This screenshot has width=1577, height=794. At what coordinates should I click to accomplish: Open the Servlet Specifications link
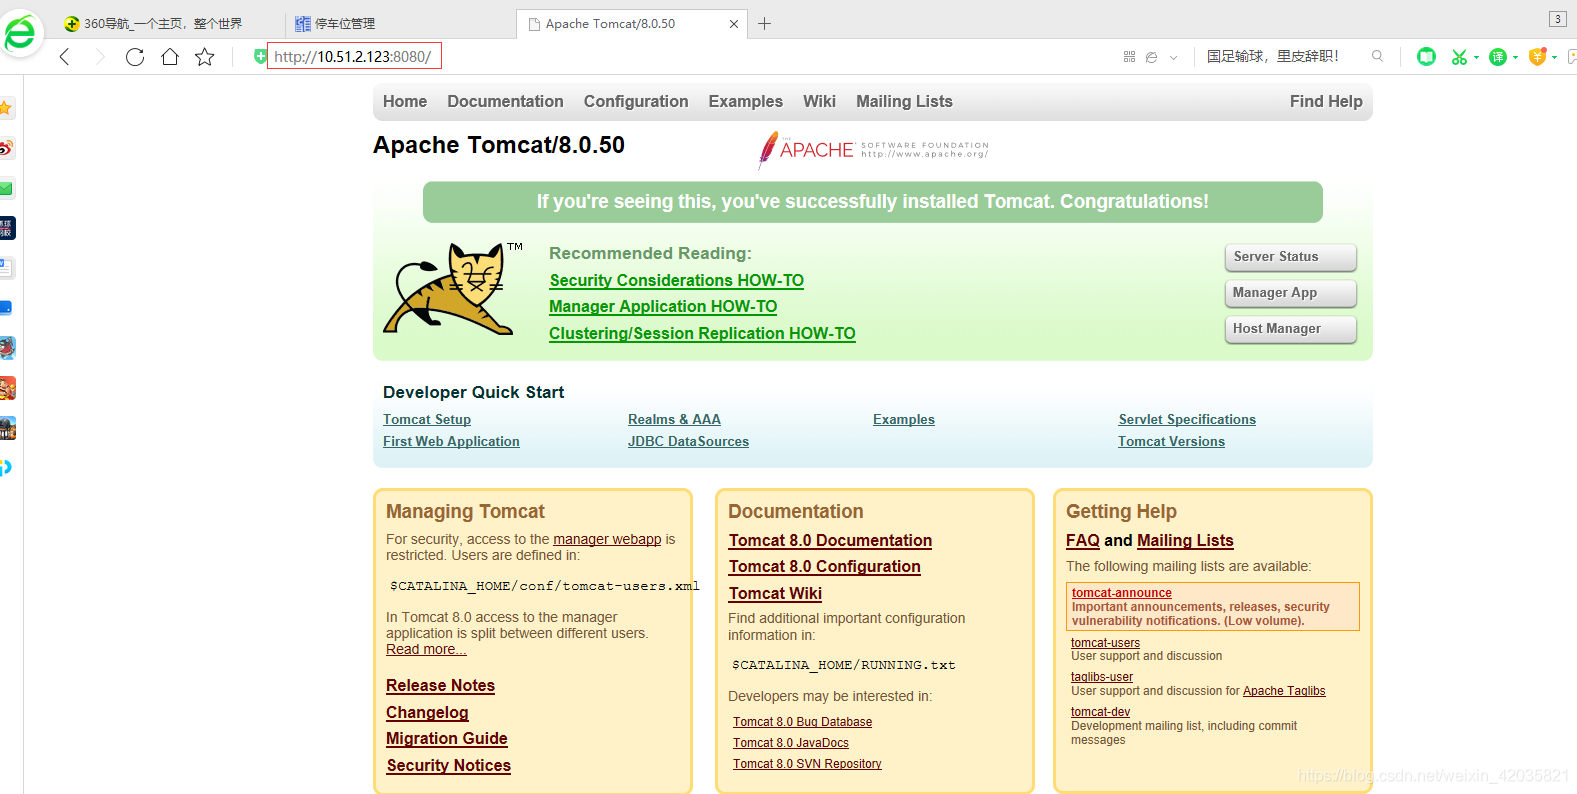pyautogui.click(x=1187, y=420)
